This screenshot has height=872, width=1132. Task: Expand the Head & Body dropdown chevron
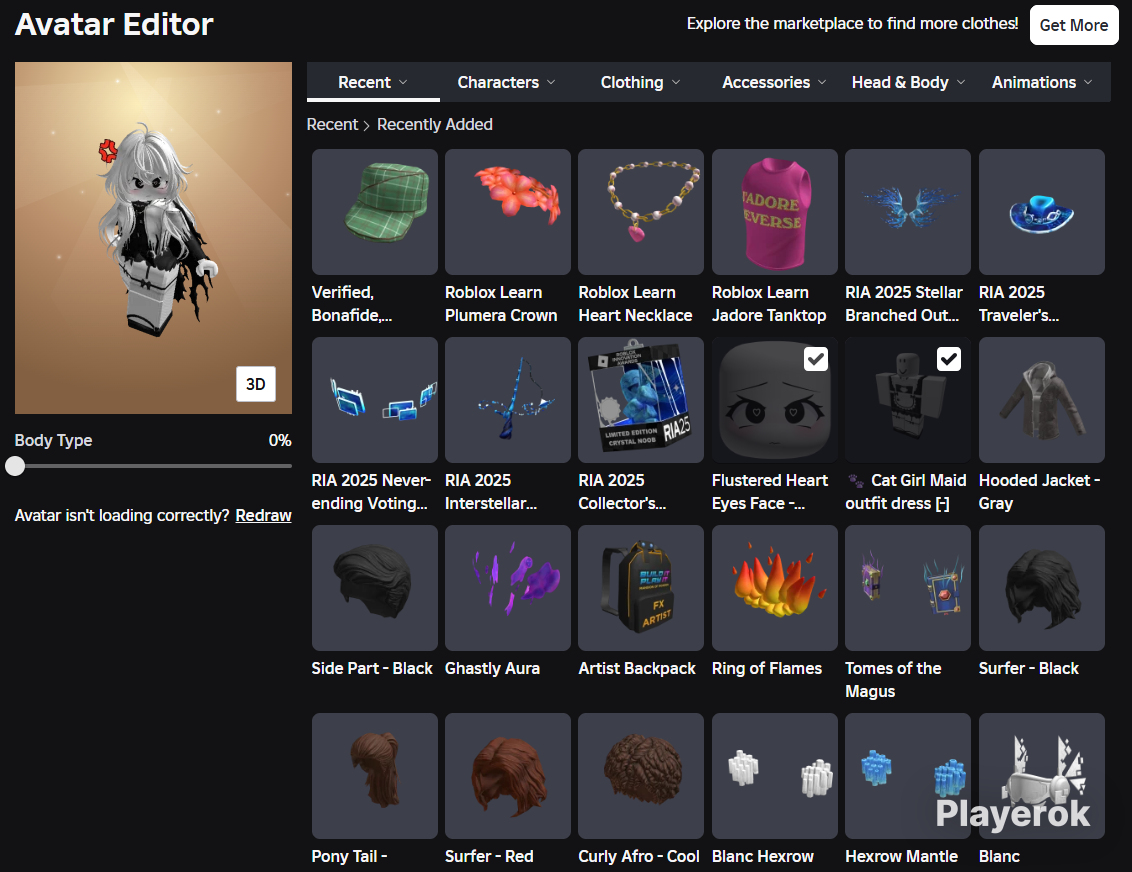[961, 82]
